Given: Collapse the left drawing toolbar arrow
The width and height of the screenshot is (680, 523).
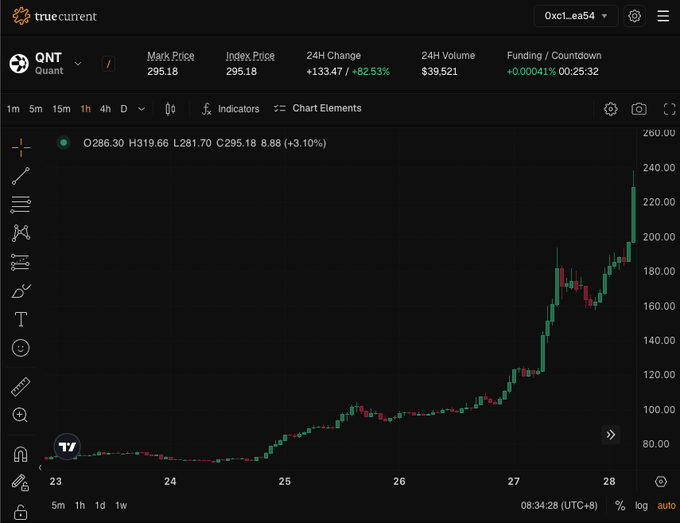Looking at the screenshot, I should click(40, 467).
